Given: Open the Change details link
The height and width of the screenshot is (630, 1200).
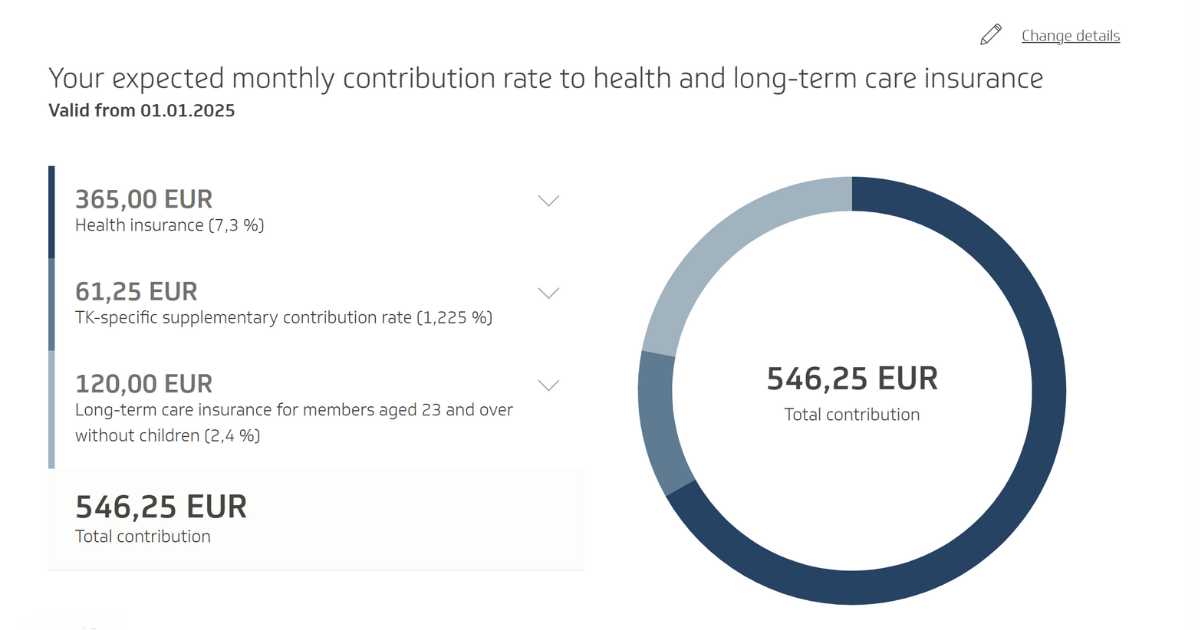Looking at the screenshot, I should 1070,36.
